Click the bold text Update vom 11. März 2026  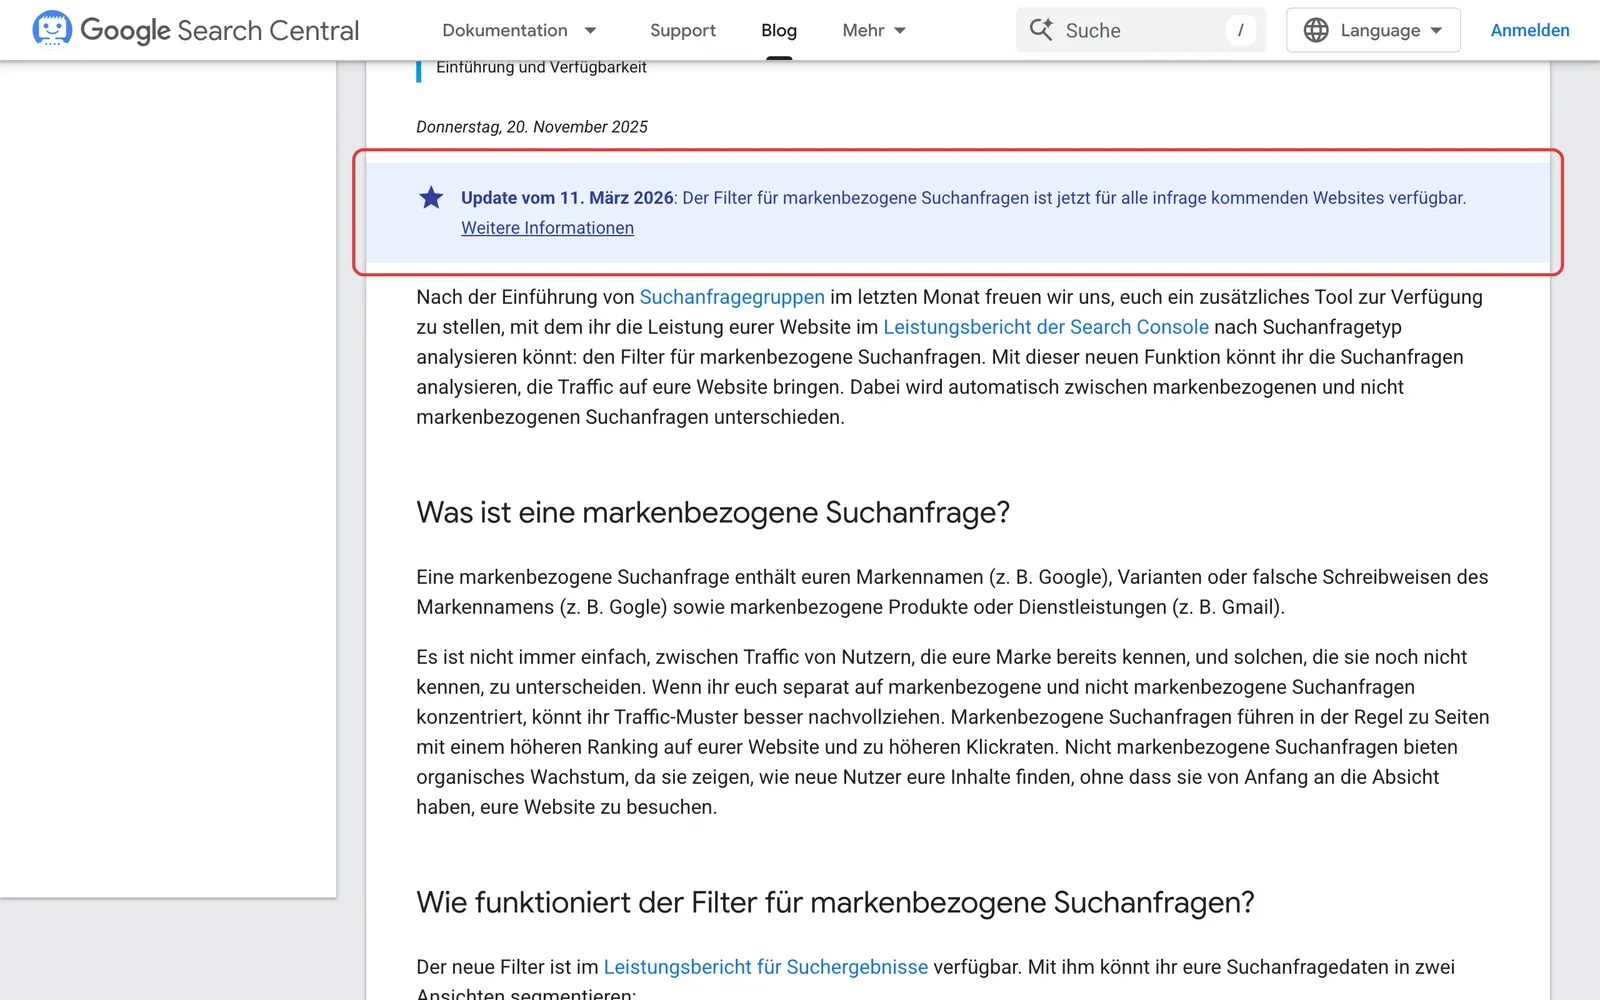567,198
